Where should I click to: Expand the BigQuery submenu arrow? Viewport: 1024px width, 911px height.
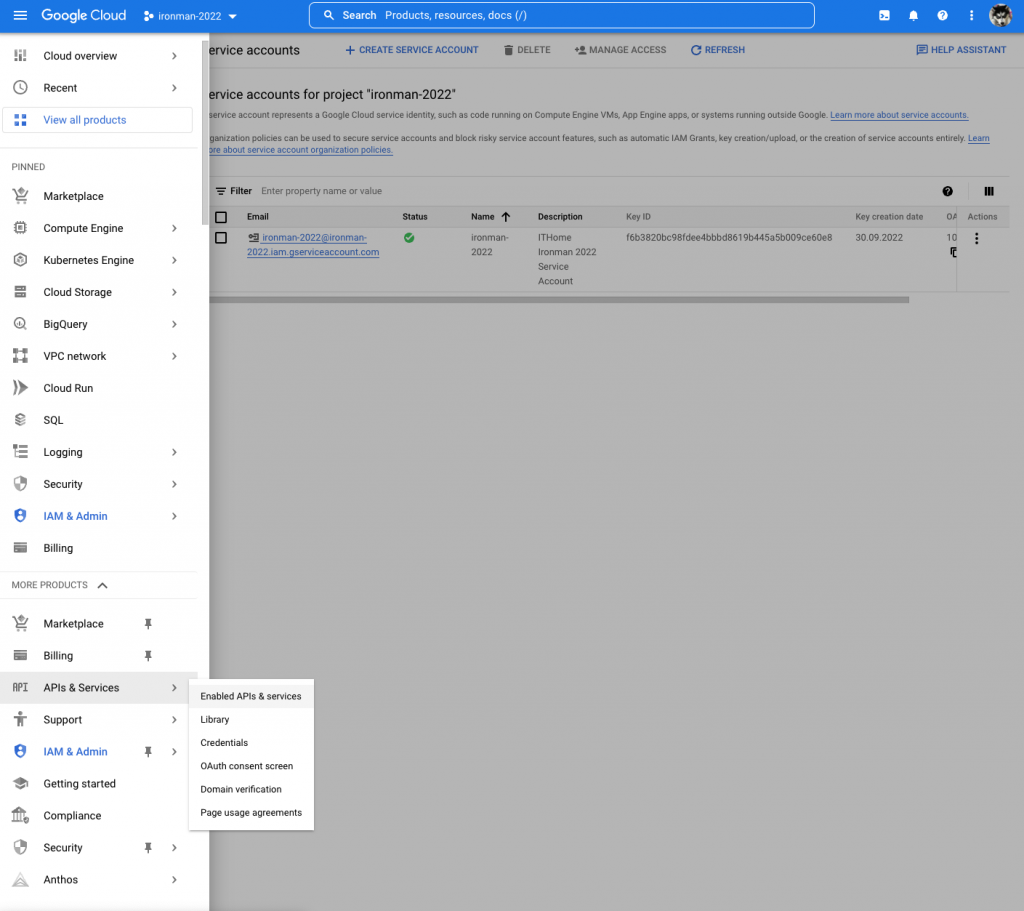[174, 324]
